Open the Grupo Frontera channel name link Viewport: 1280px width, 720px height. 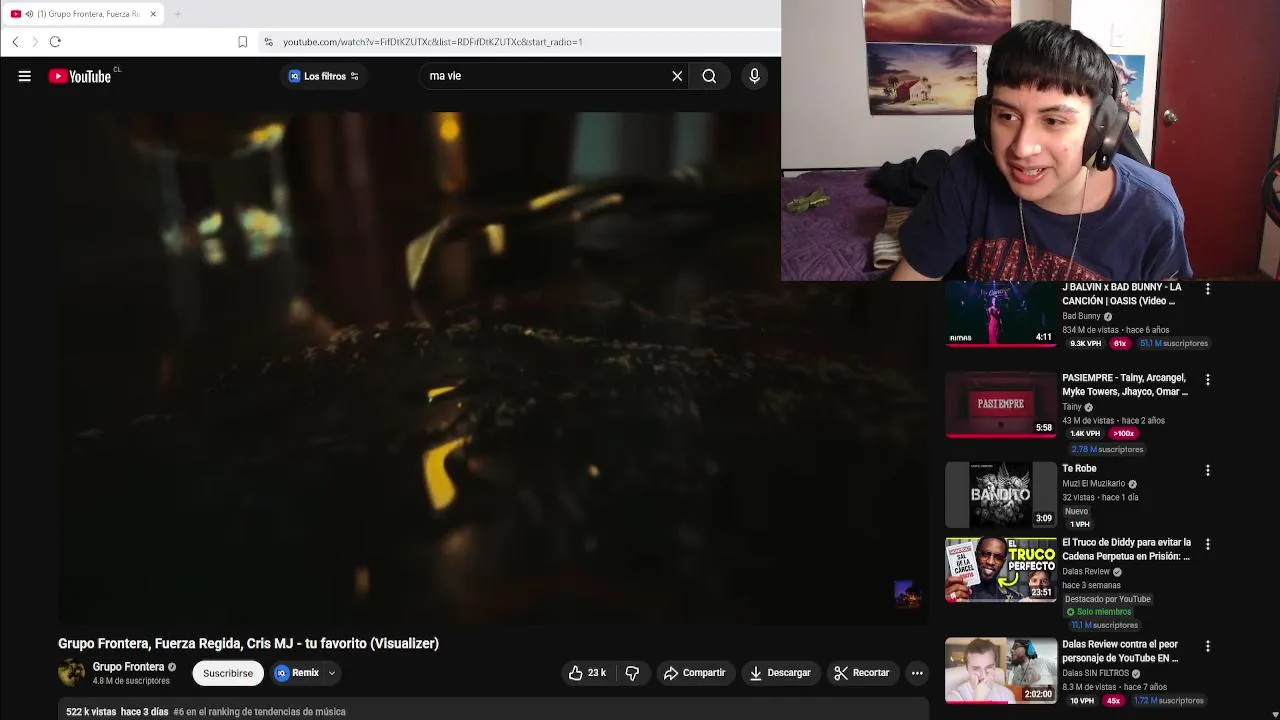(x=128, y=667)
